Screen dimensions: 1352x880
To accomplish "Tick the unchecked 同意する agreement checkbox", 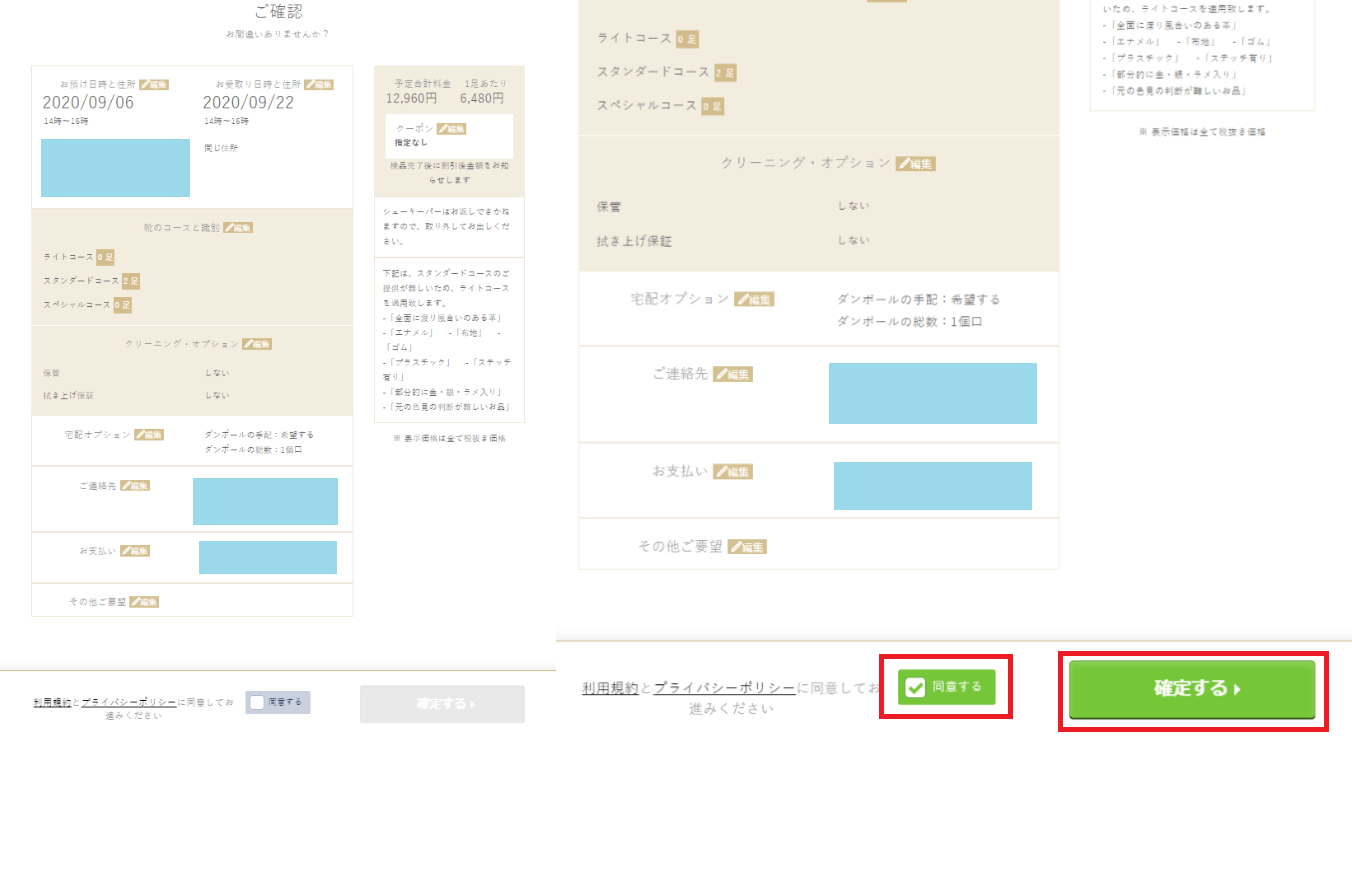I will [257, 702].
